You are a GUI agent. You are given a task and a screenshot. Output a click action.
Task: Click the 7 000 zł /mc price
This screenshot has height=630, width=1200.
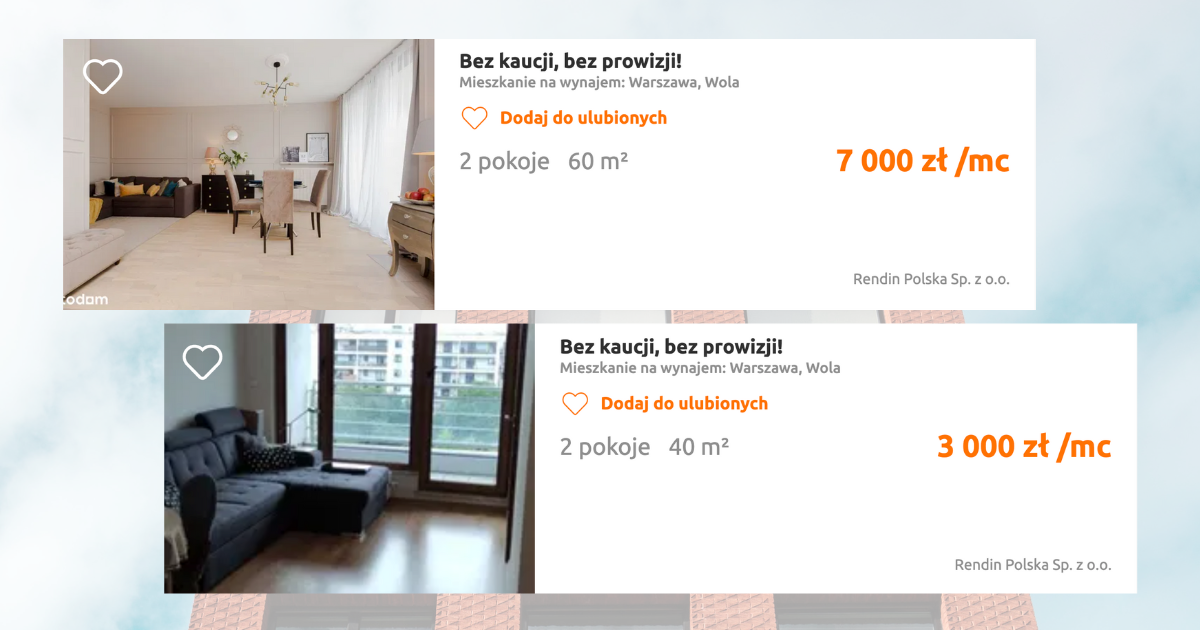point(923,161)
